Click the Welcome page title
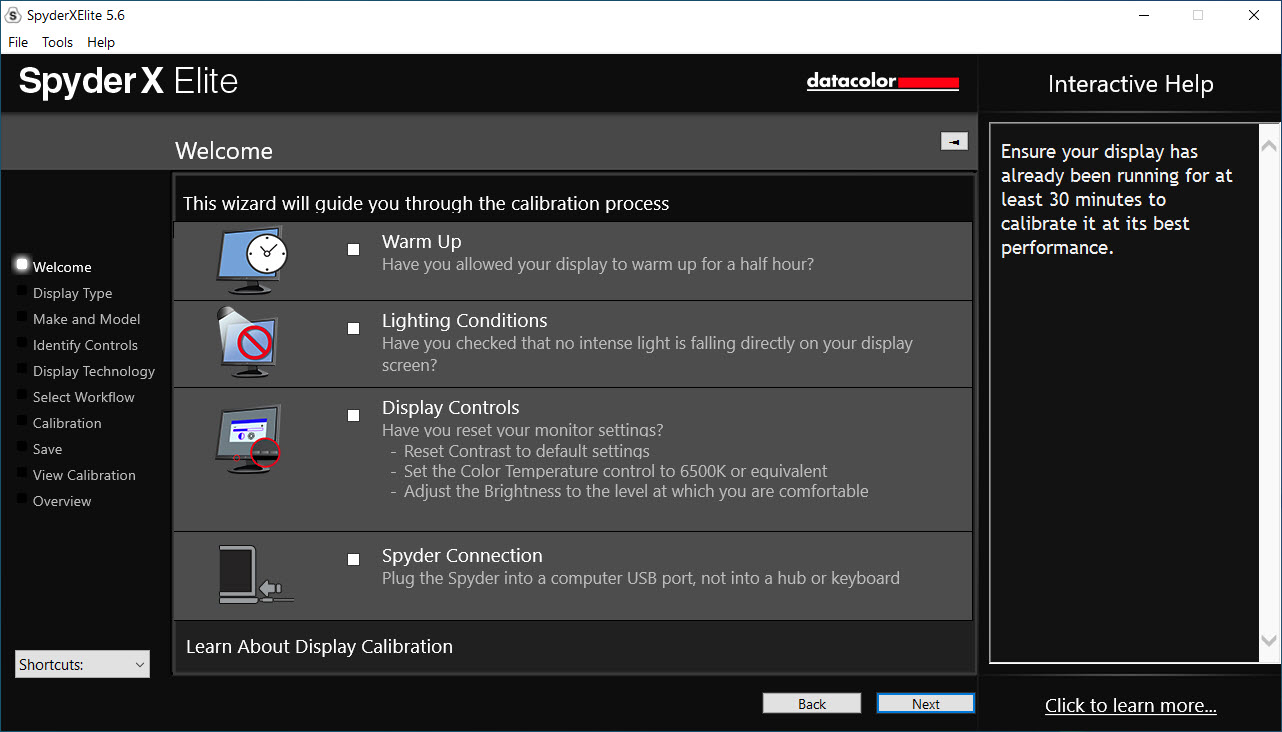This screenshot has height=732, width=1282. [224, 151]
